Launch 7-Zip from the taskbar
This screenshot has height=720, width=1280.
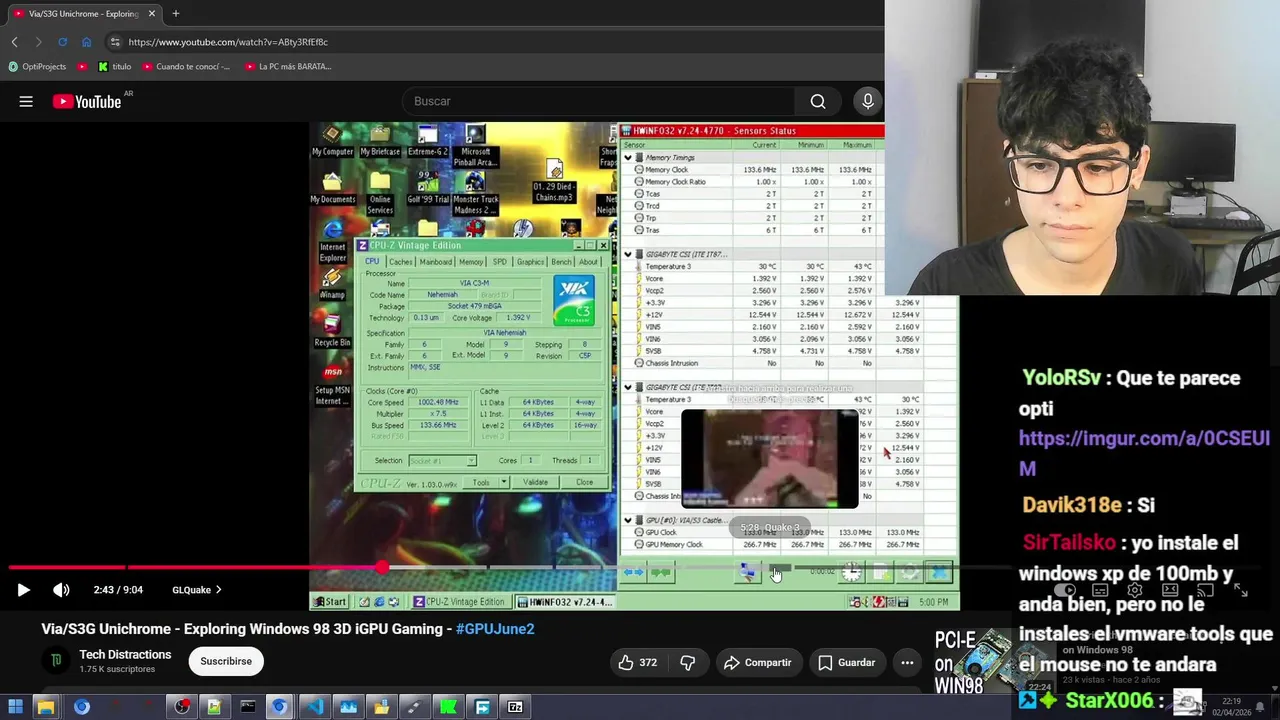click(x=515, y=707)
